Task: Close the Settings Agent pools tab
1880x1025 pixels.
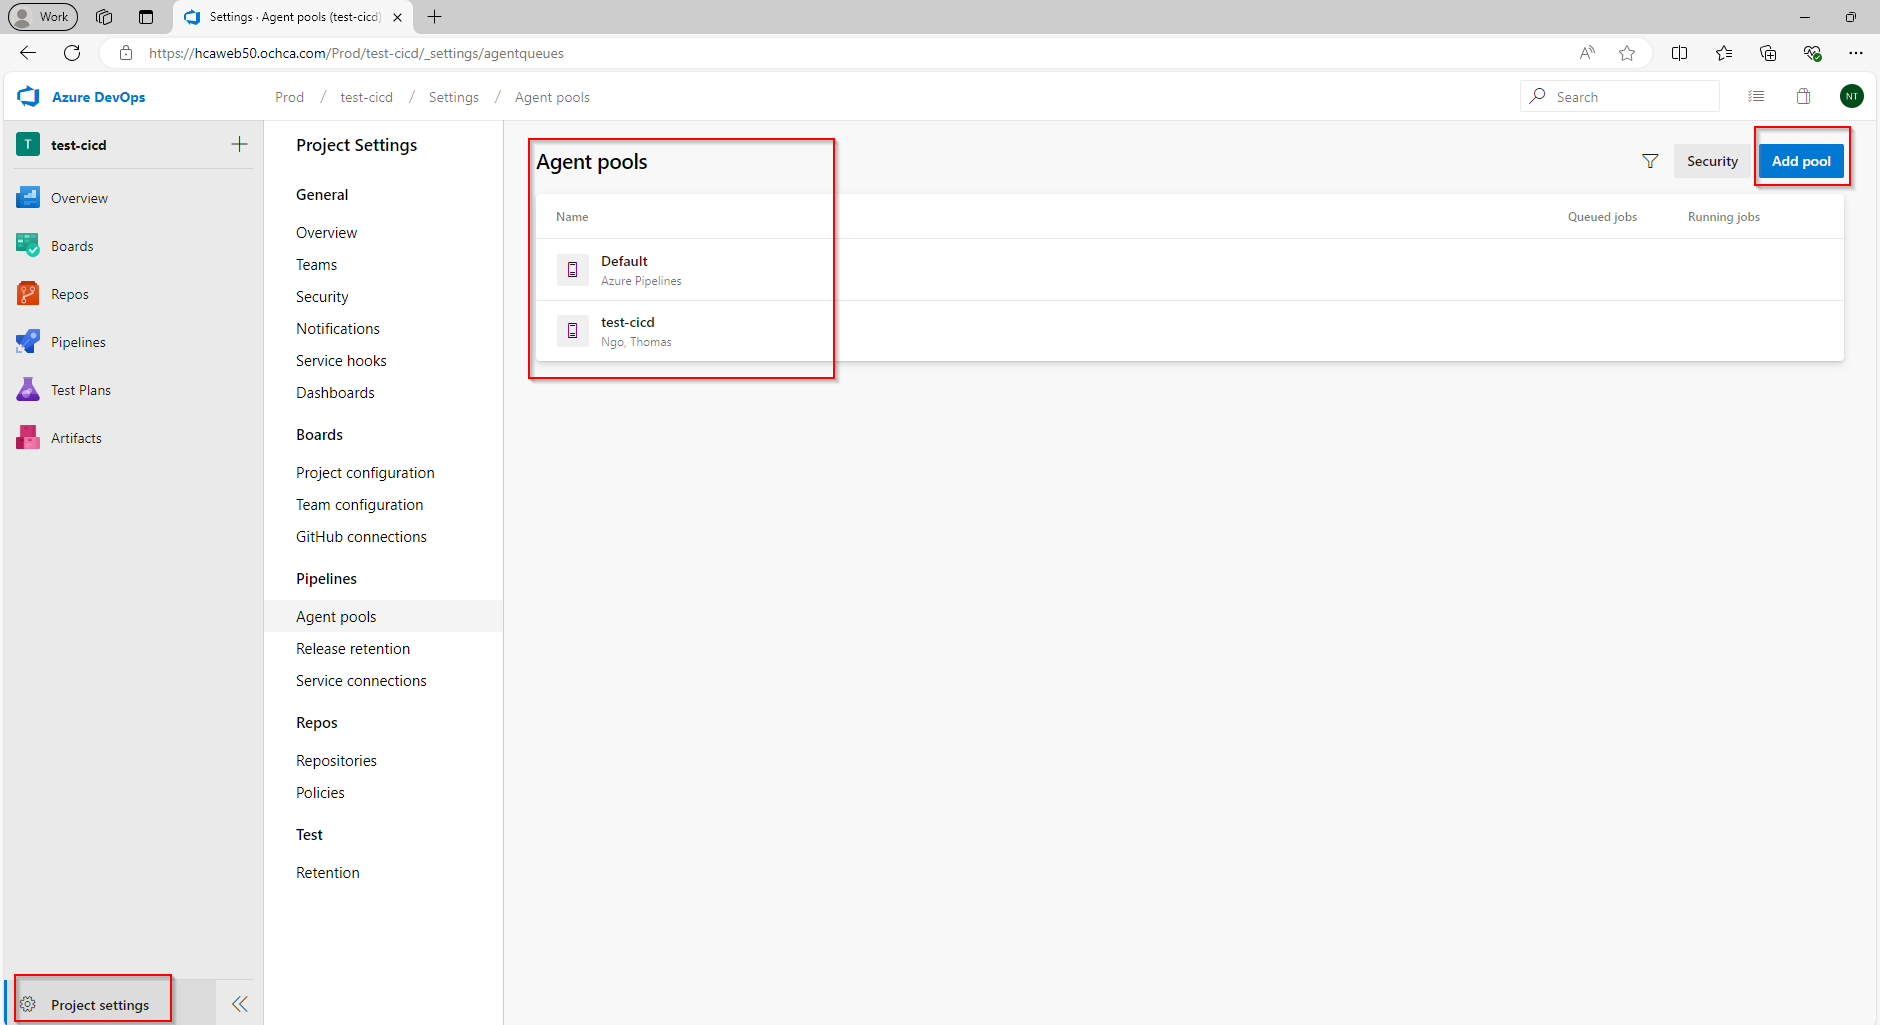Action: coord(397,17)
